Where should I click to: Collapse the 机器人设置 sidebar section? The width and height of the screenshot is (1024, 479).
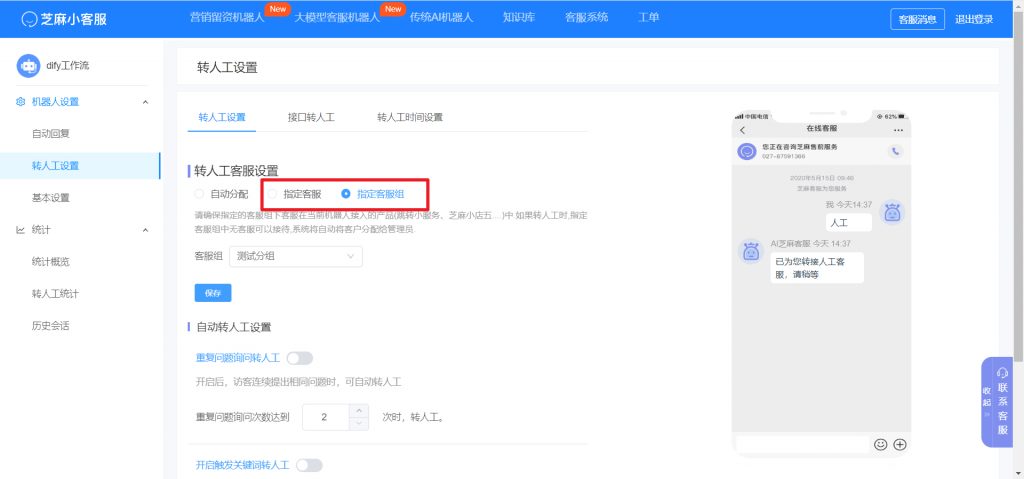click(x=145, y=102)
